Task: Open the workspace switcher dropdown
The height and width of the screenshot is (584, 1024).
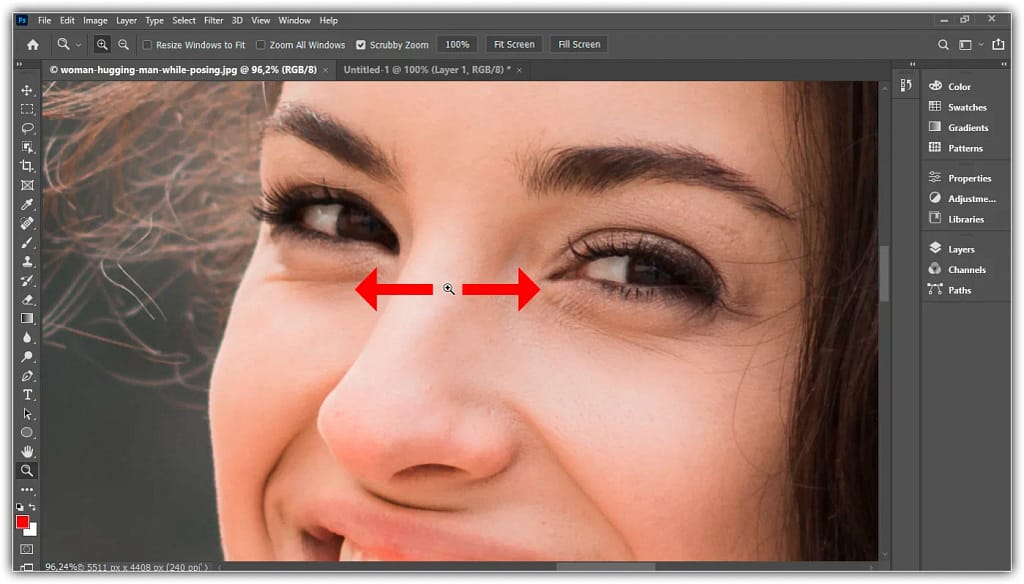Action: point(970,44)
